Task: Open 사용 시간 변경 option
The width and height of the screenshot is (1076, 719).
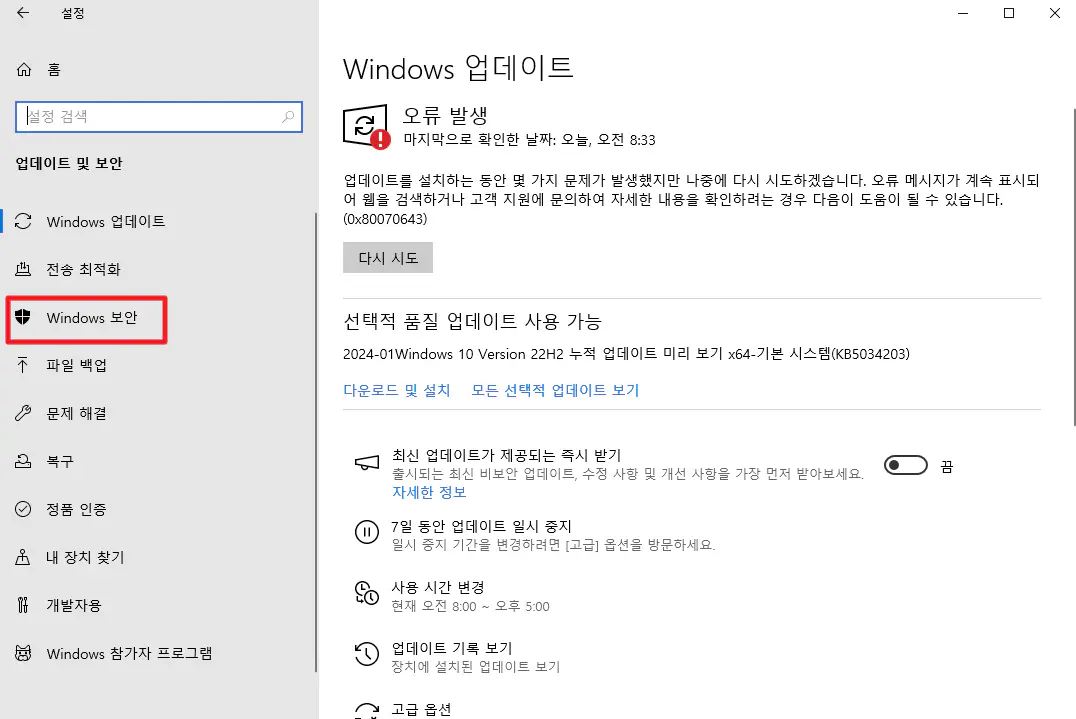Action: pyautogui.click(x=438, y=587)
